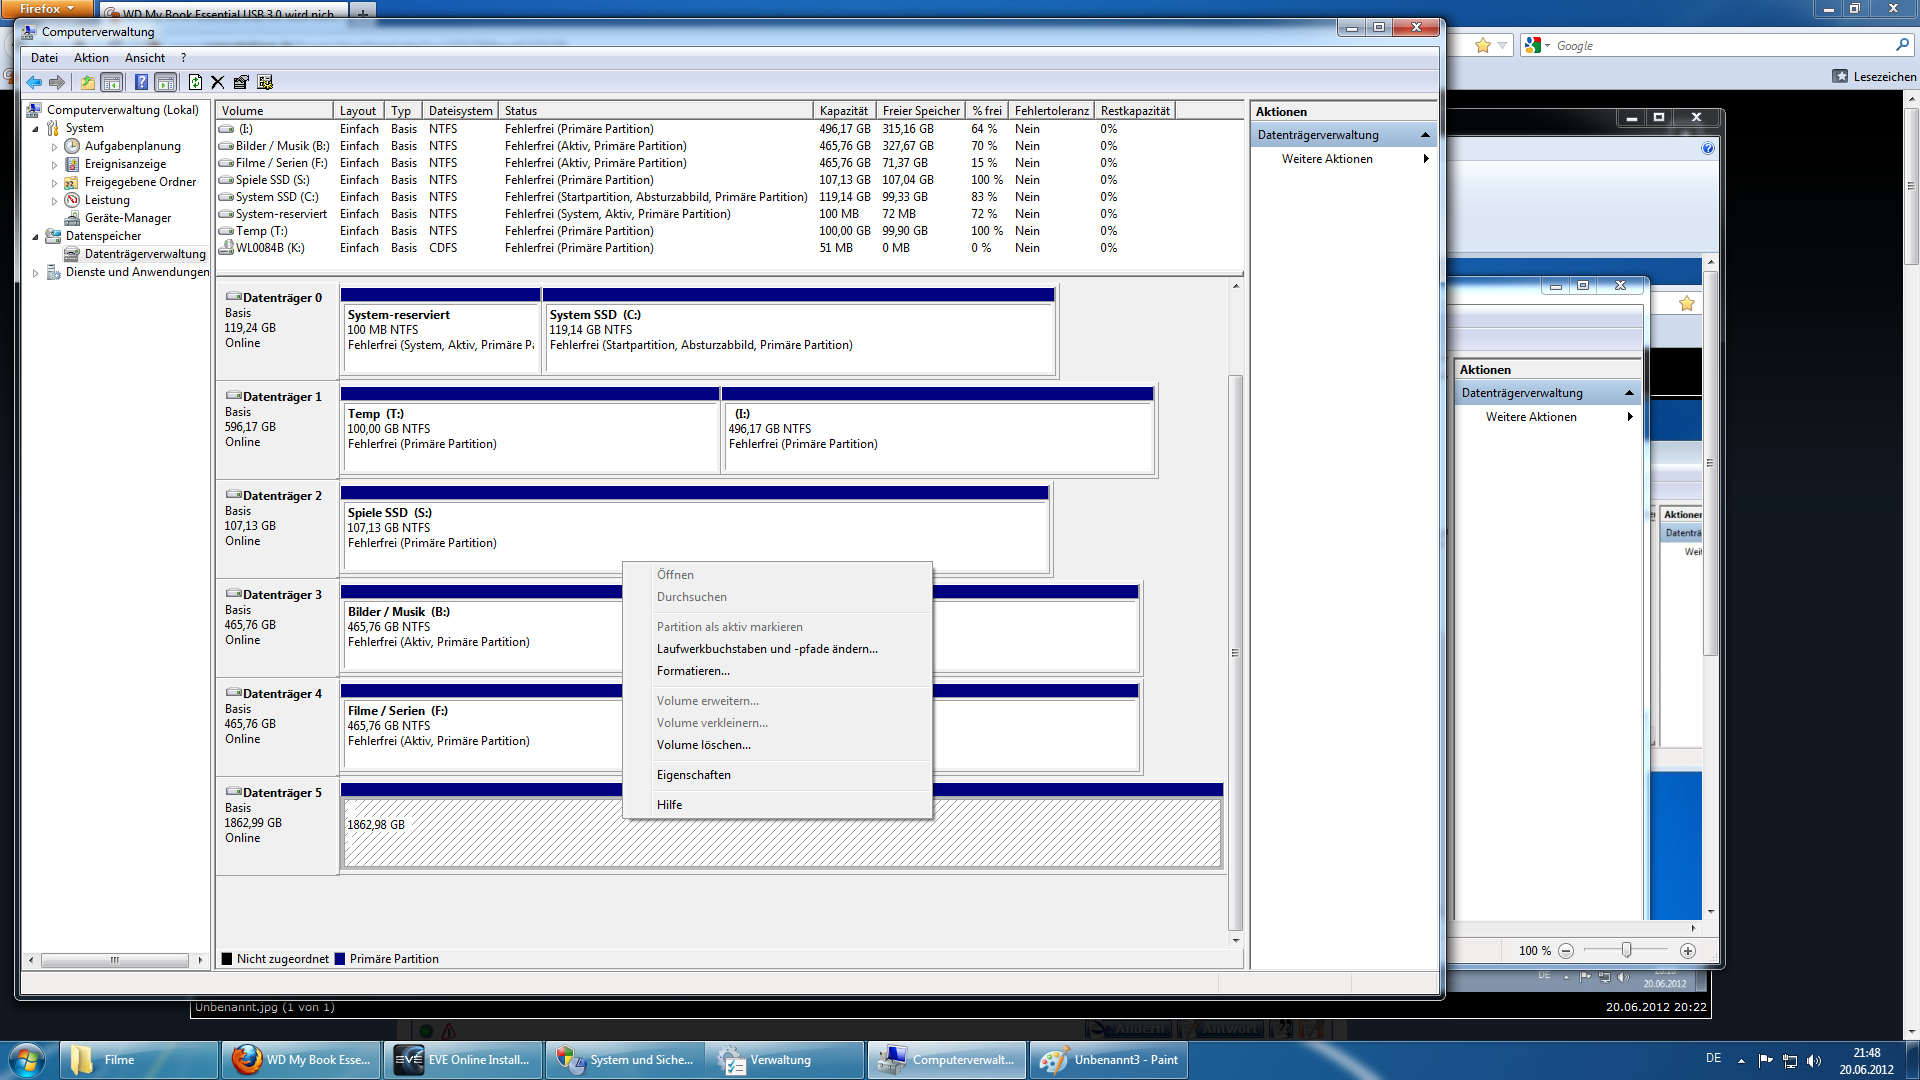Open the Ansicht menu
This screenshot has width=1920, height=1080.
tap(145, 58)
